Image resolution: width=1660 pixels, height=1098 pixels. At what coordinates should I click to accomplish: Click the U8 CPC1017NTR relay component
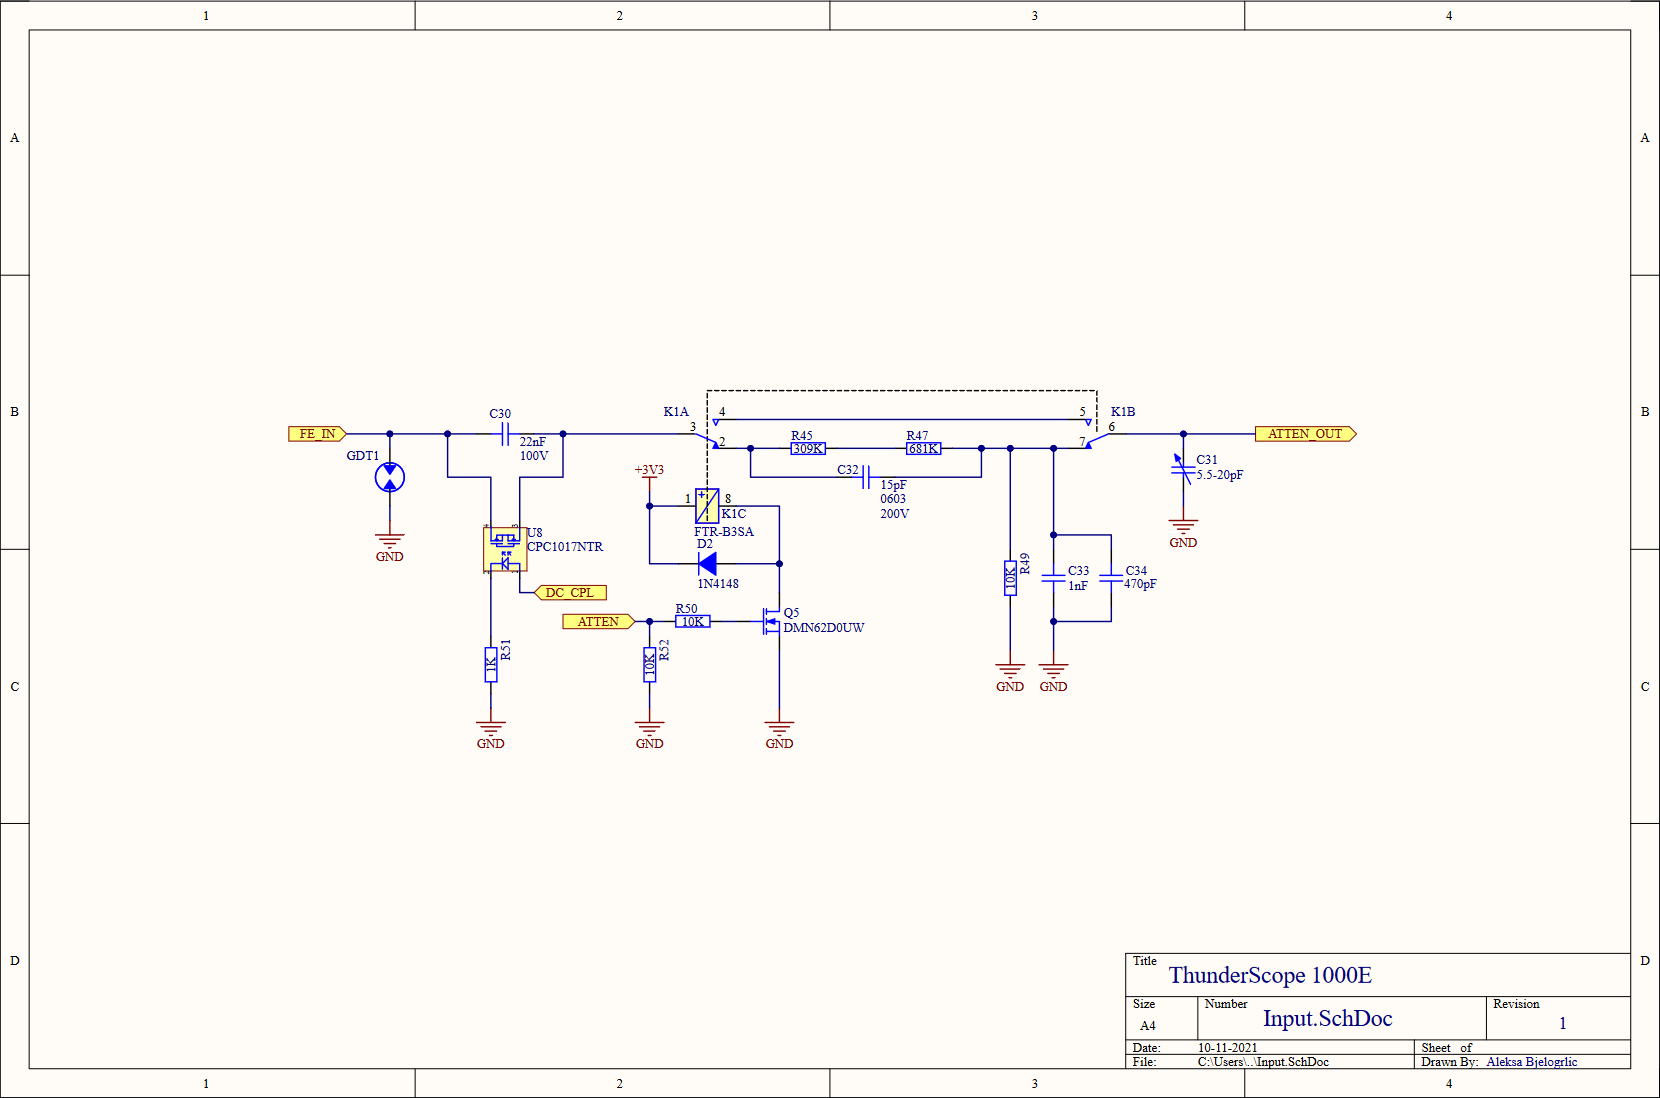tap(504, 549)
